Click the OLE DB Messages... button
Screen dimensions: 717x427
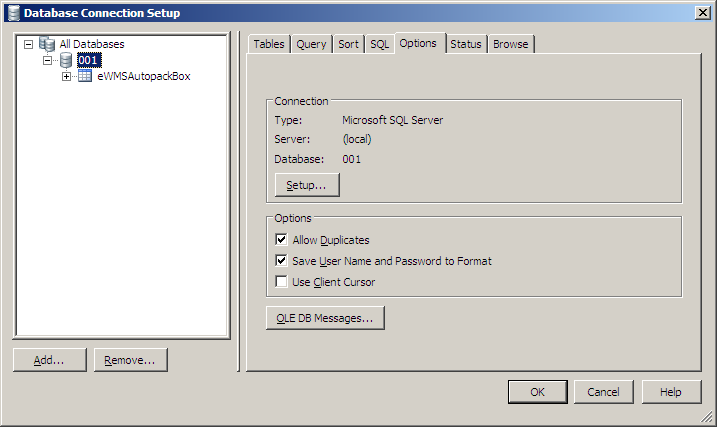[325, 318]
